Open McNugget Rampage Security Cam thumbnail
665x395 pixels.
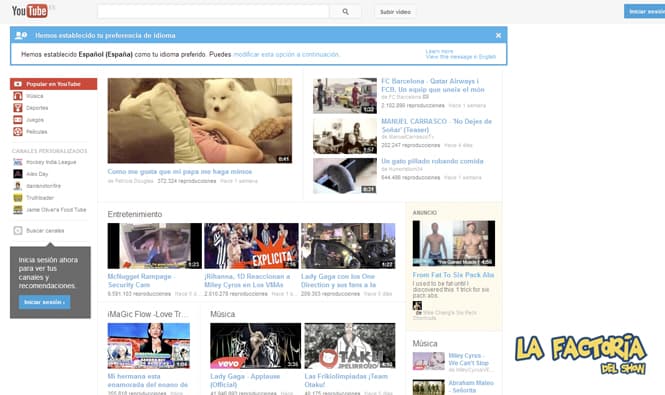[x=155, y=246]
